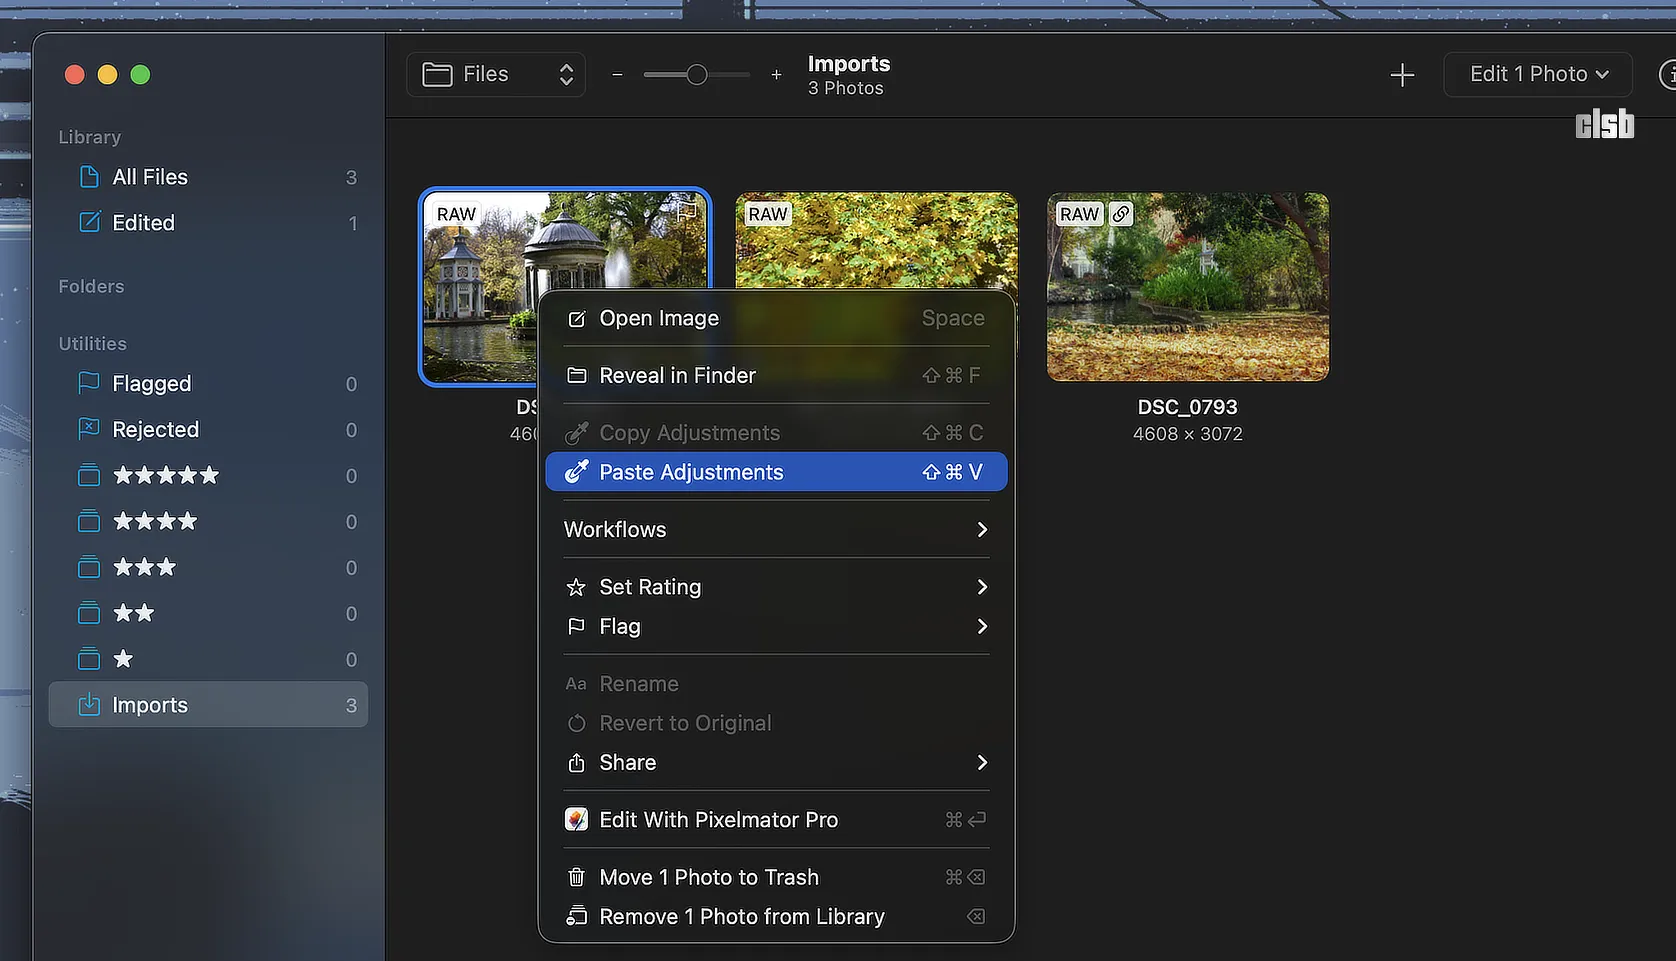Click the zoom-in plus icon beside slider
The image size is (1676, 961).
776,75
